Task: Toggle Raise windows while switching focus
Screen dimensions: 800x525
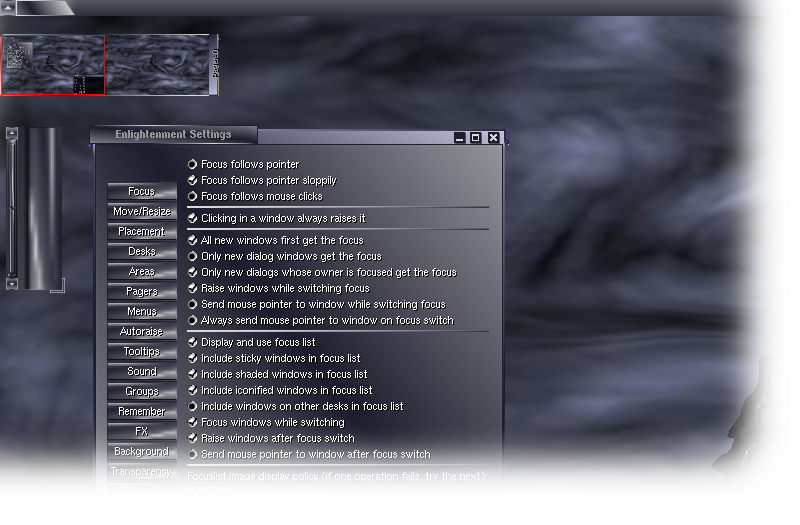Action: click(192, 288)
